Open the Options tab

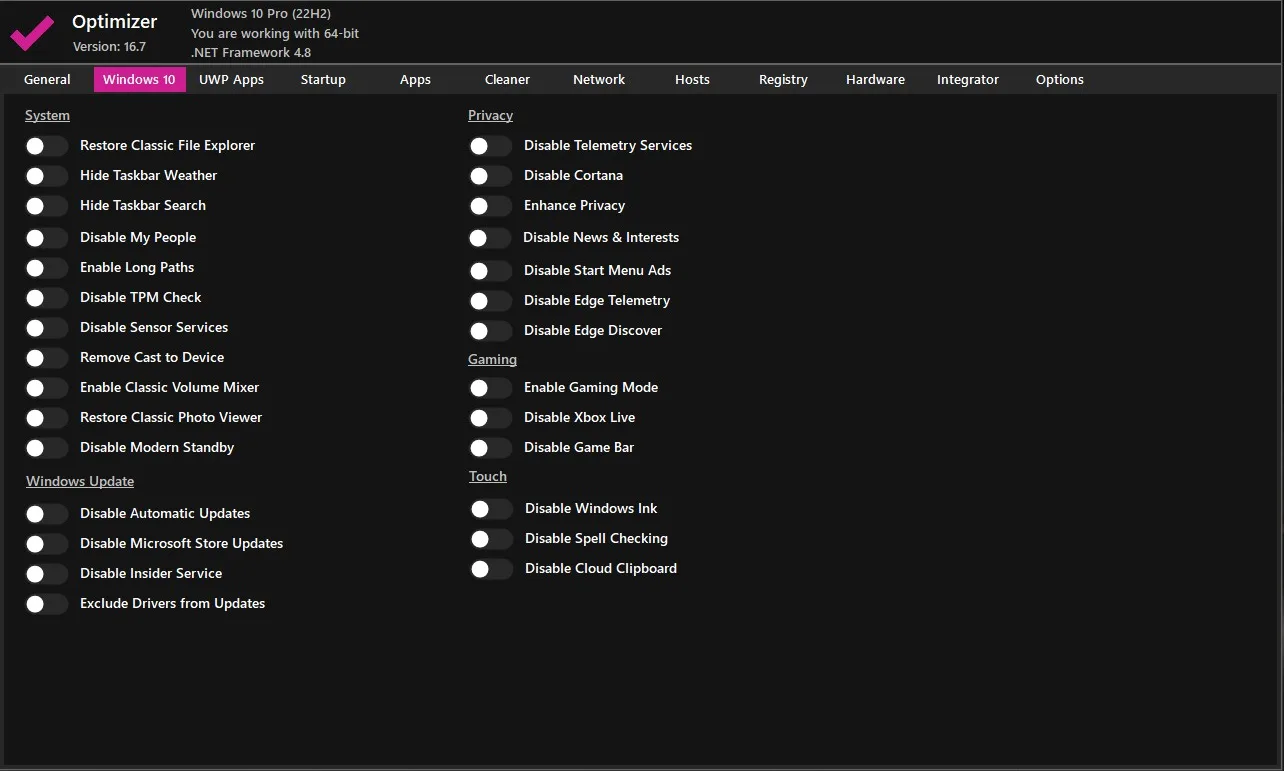1060,80
